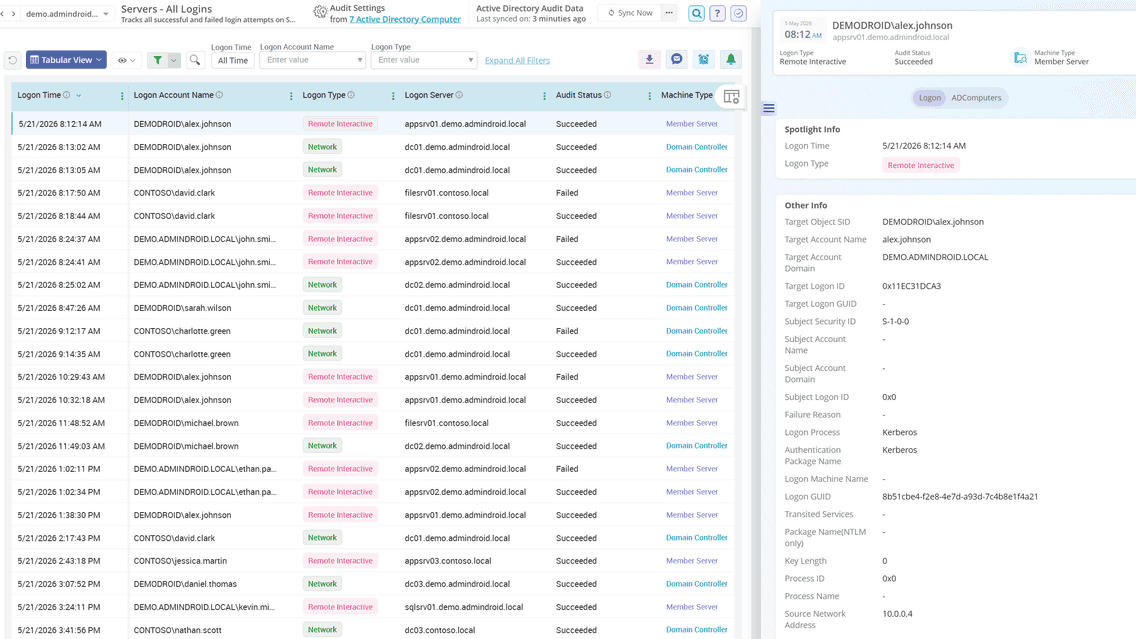The height and width of the screenshot is (639, 1136).
Task: Open the All Time logon time selector
Action: tap(233, 61)
